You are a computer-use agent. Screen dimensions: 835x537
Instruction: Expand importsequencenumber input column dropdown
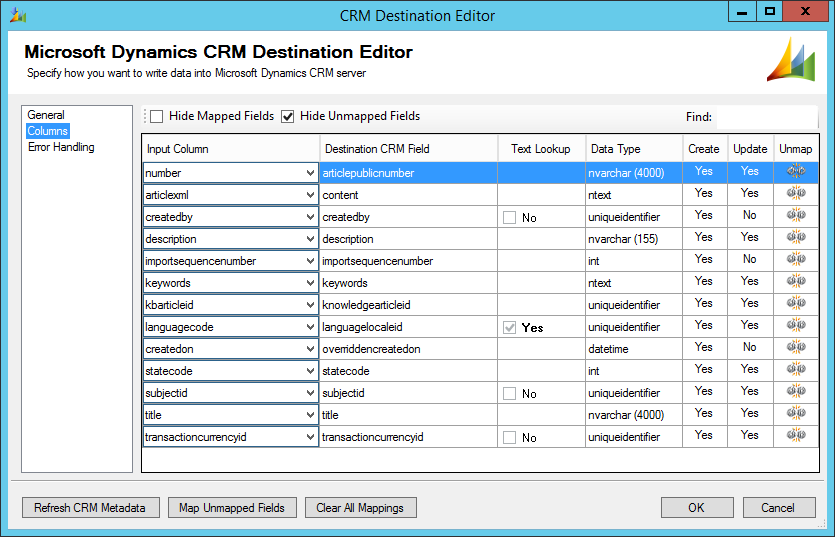[310, 261]
